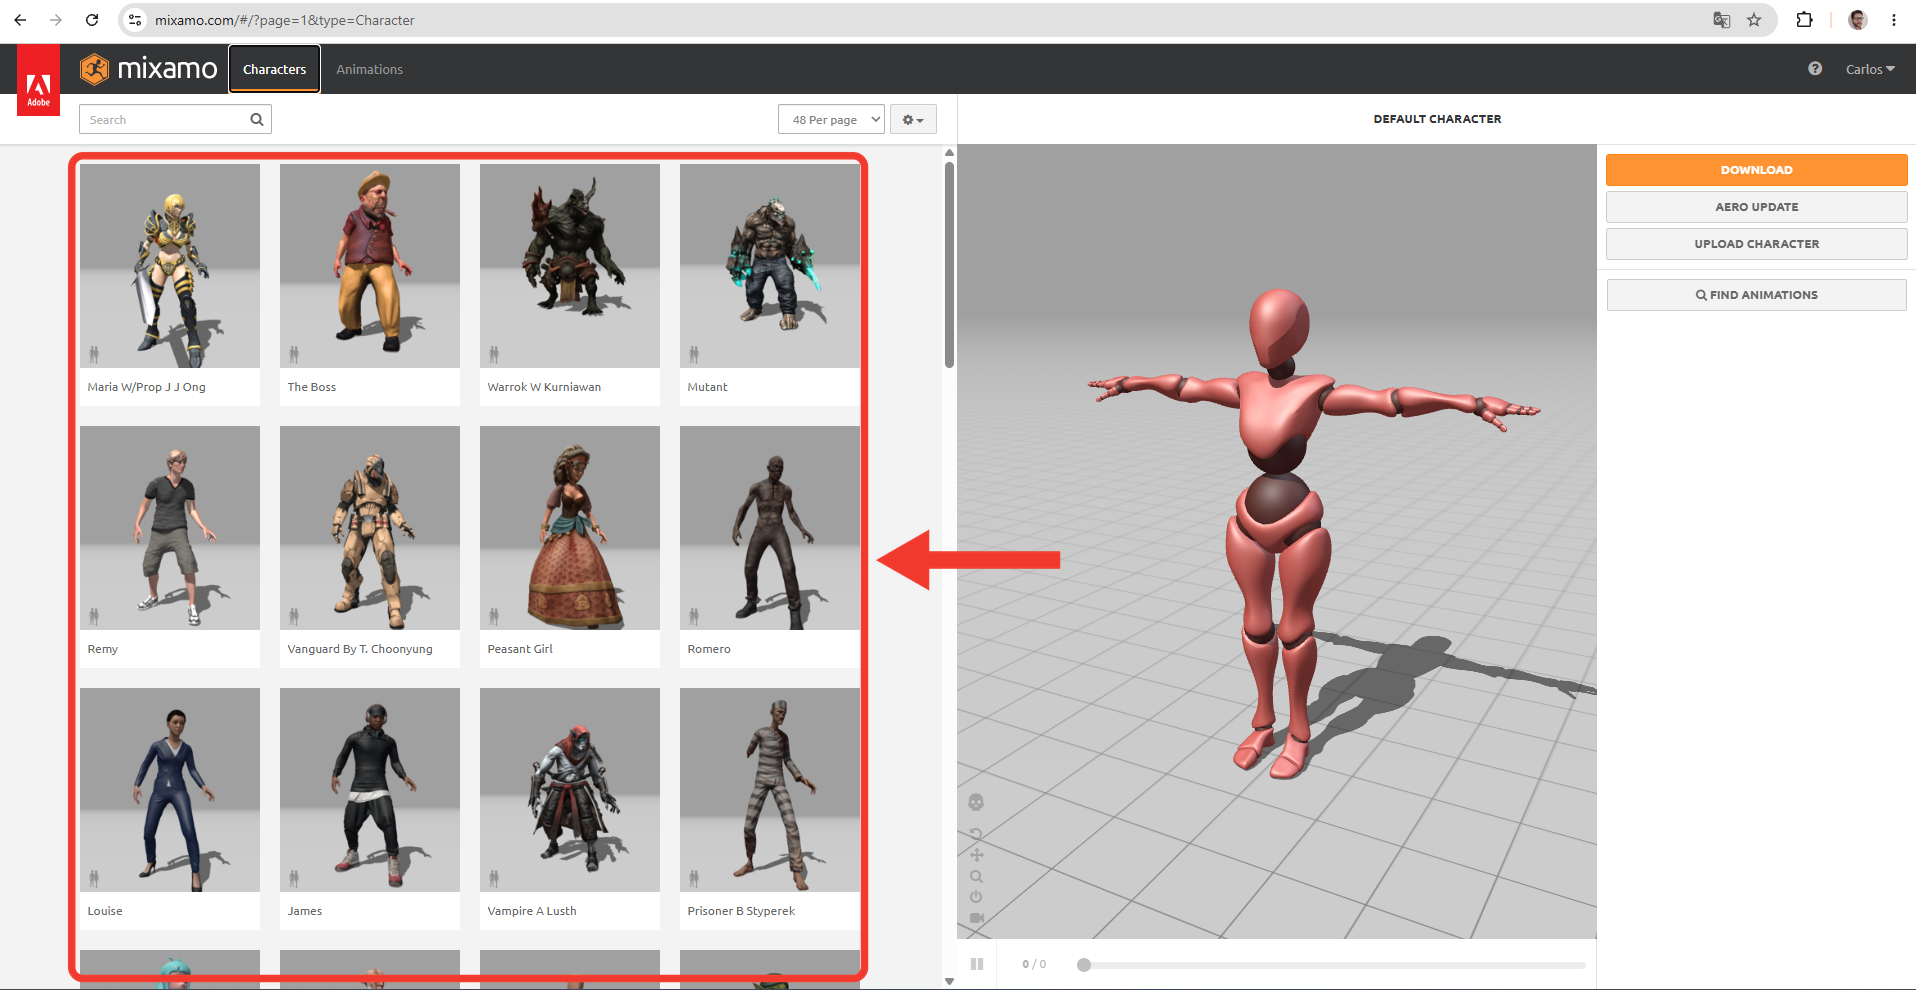Pick the Mutant character thumbnail
The height and width of the screenshot is (990, 1916).
(770, 266)
